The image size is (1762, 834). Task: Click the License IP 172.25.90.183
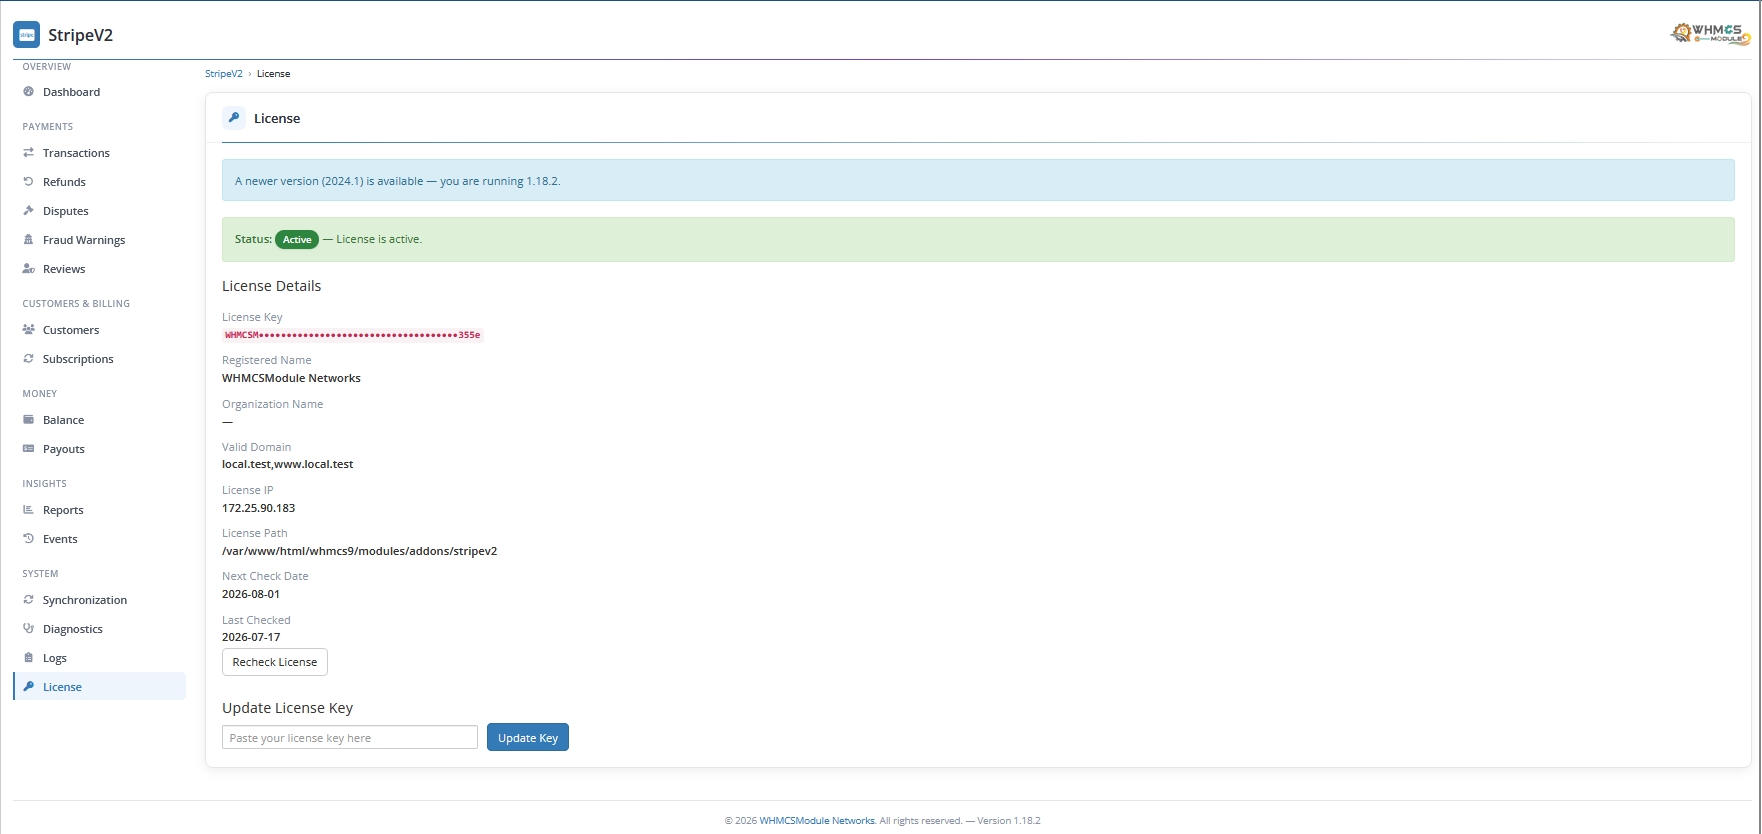(x=258, y=508)
